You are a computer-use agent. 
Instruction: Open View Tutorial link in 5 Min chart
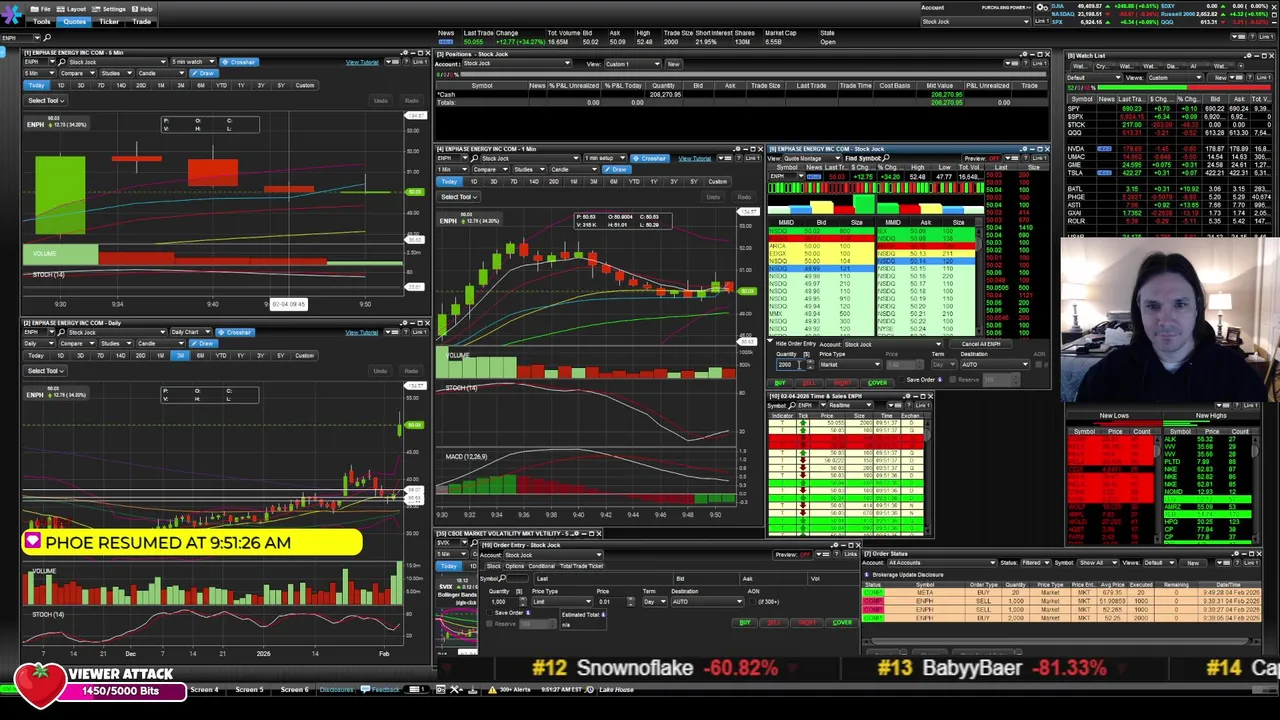(362, 62)
